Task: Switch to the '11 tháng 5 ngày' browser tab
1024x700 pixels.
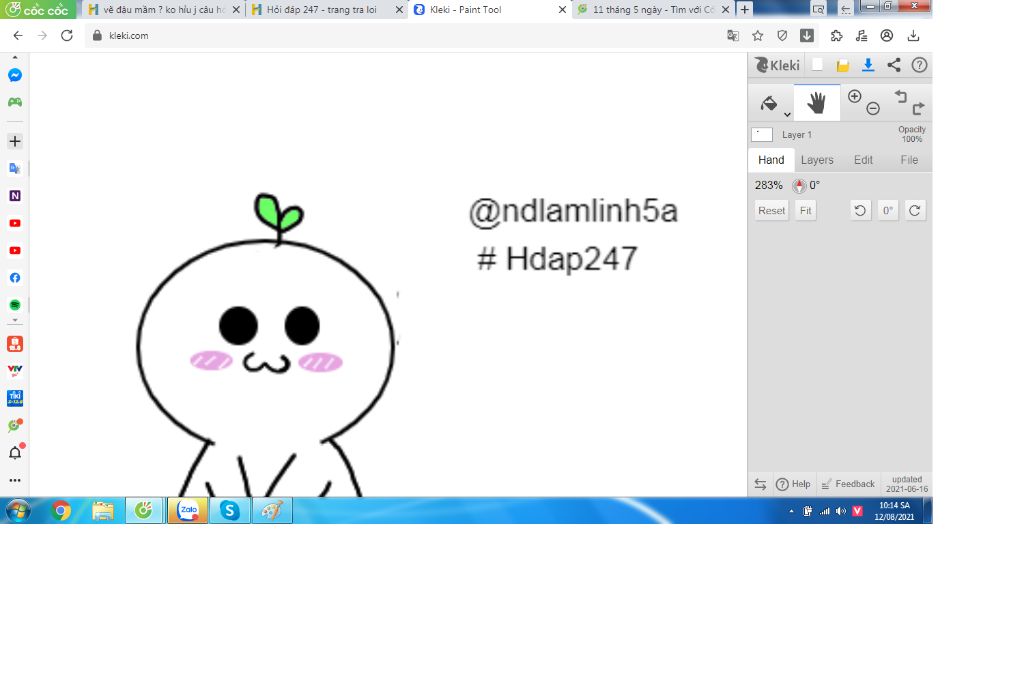Action: (x=653, y=10)
